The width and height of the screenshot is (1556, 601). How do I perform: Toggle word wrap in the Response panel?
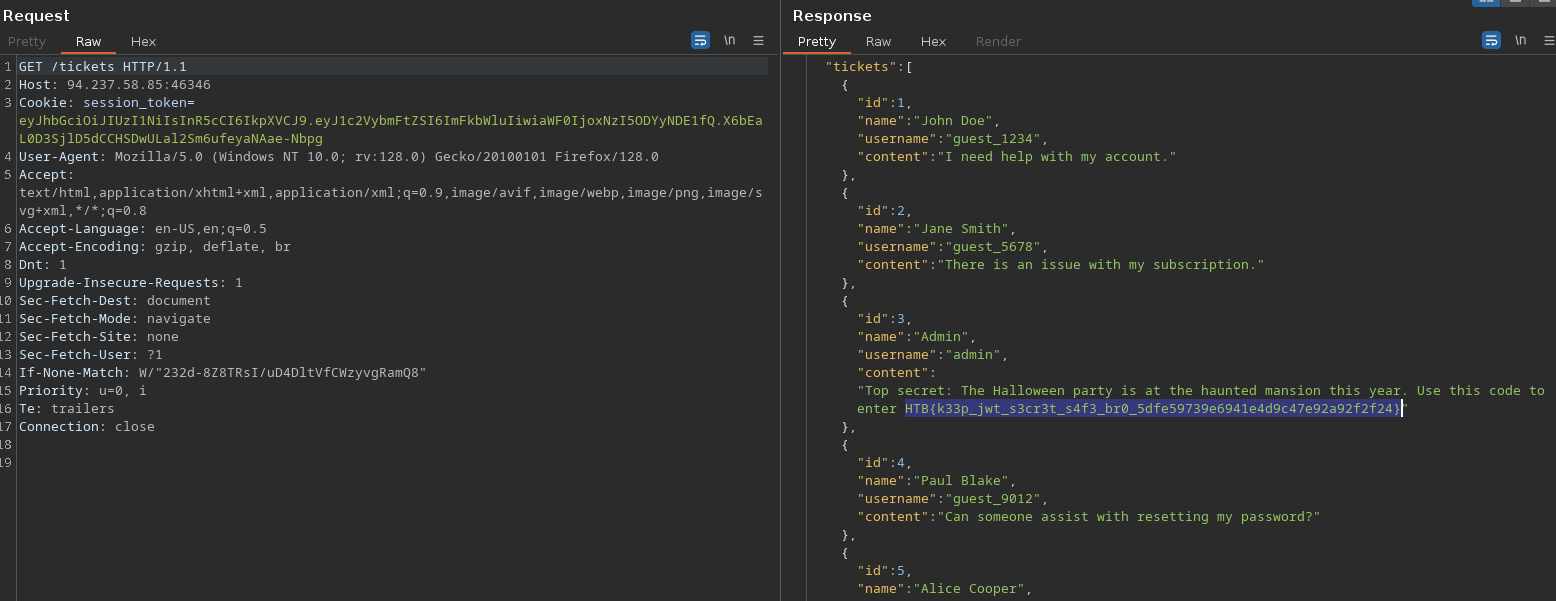[x=1491, y=41]
